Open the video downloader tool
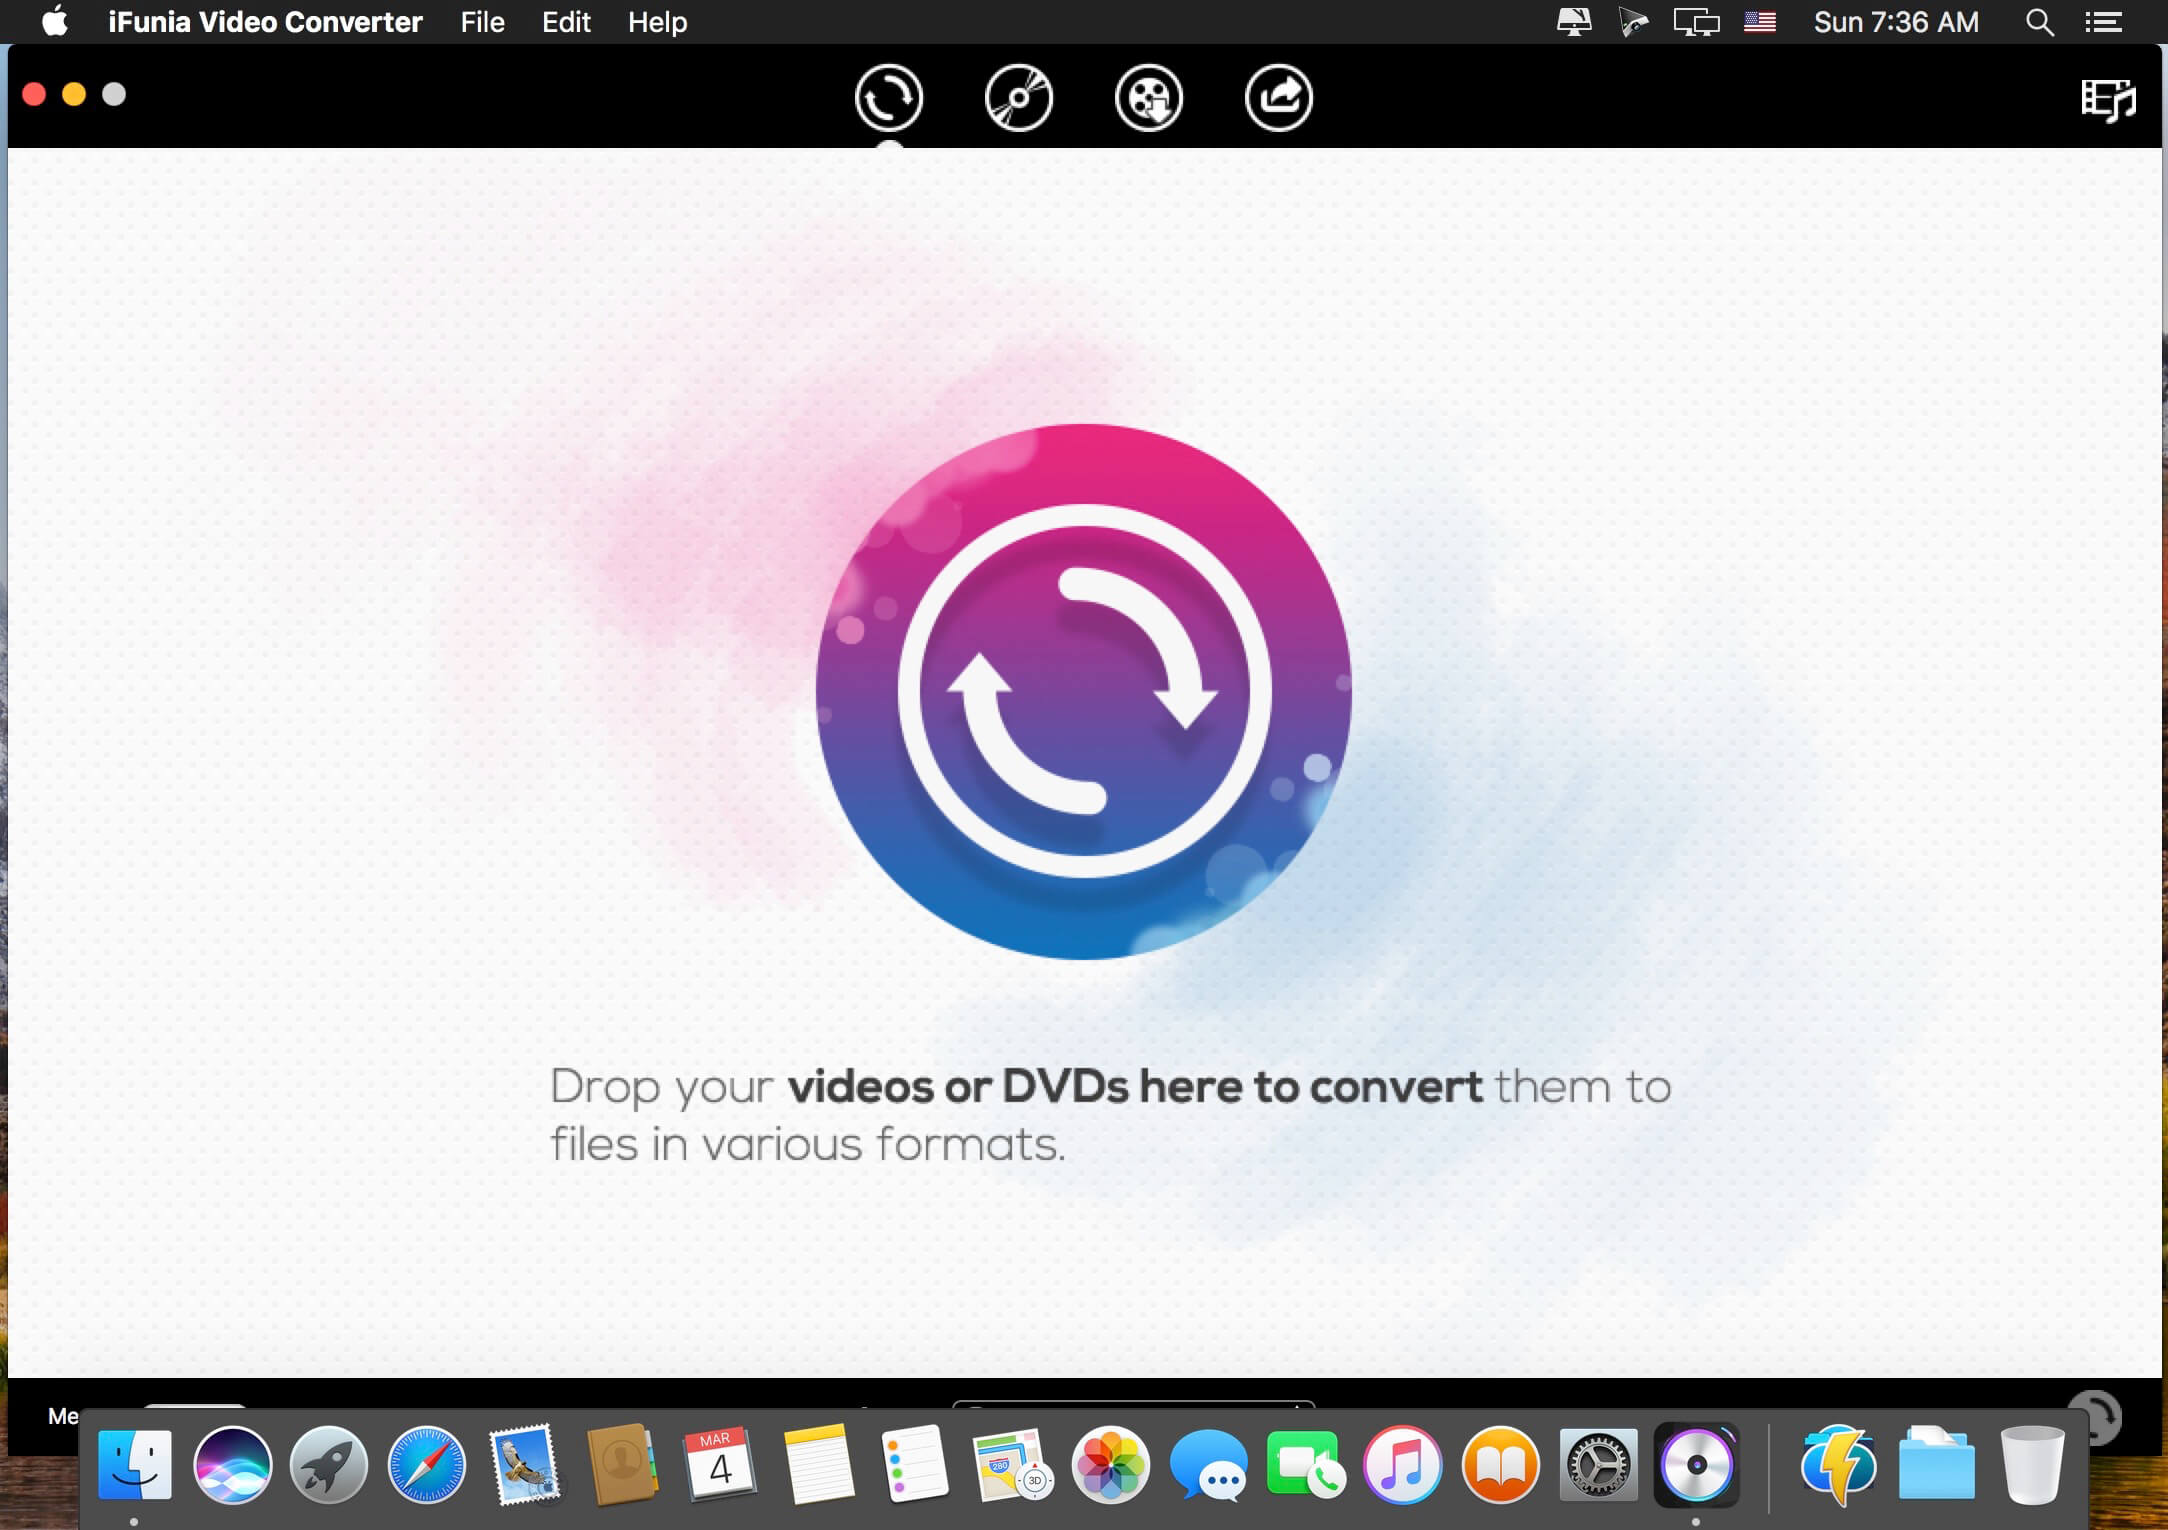The image size is (2168, 1530). [x=1148, y=98]
